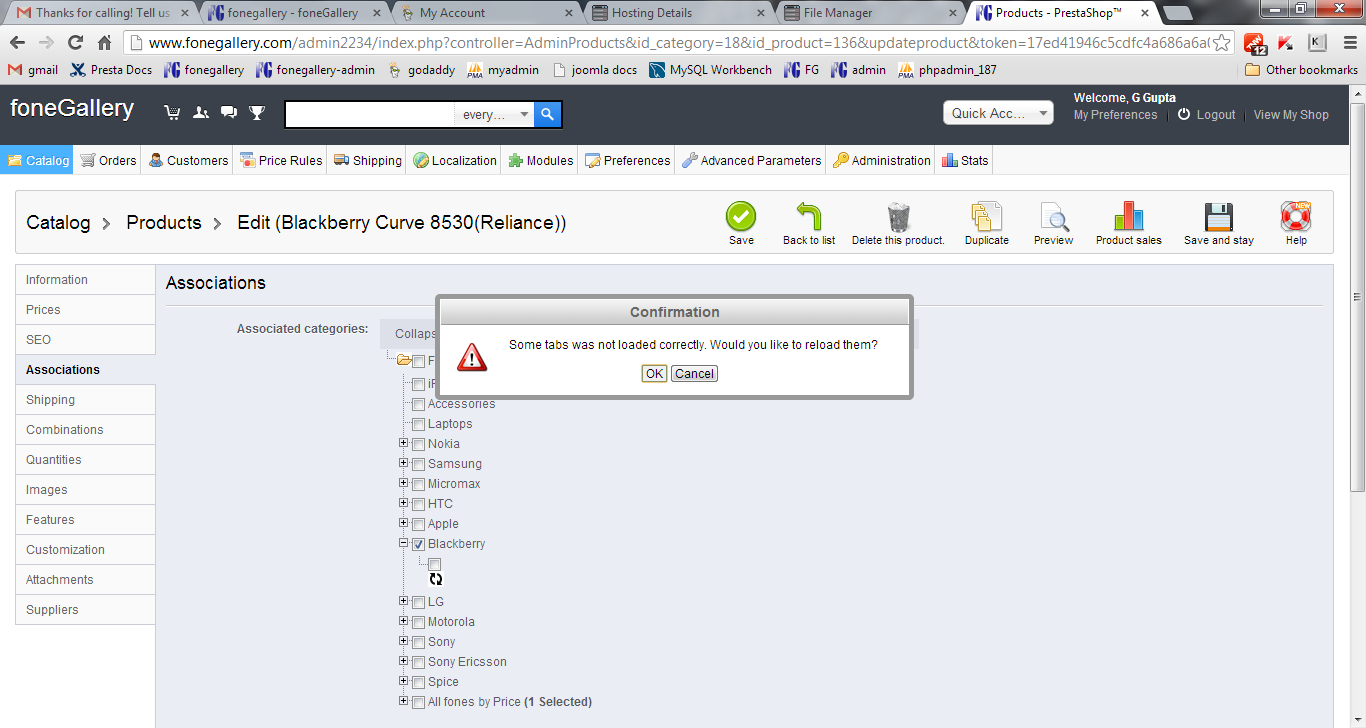Check the Nokia category checkbox

click(418, 444)
